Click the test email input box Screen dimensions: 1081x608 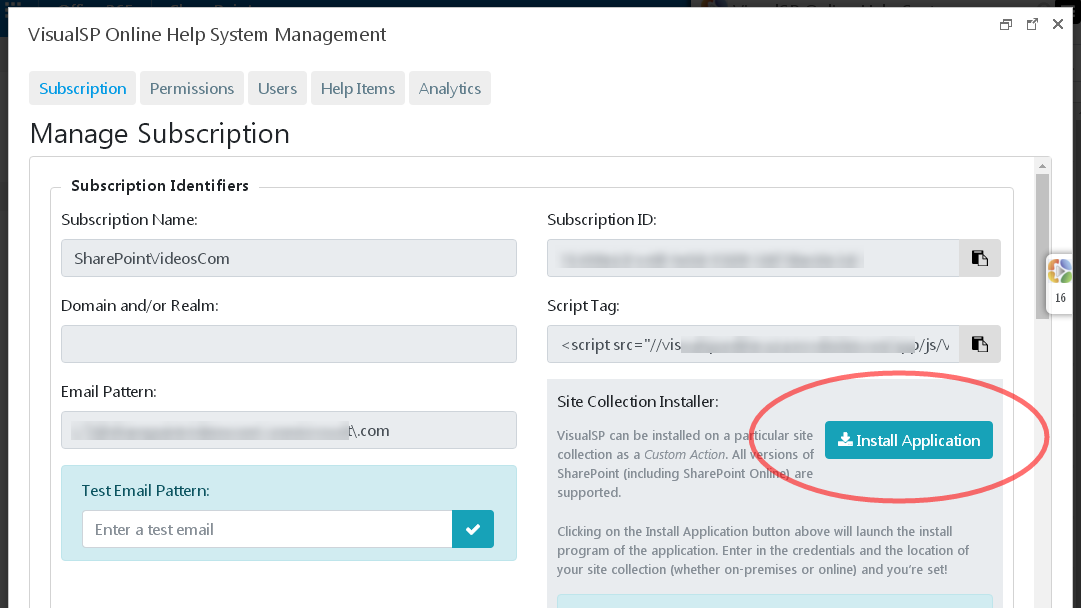(267, 529)
